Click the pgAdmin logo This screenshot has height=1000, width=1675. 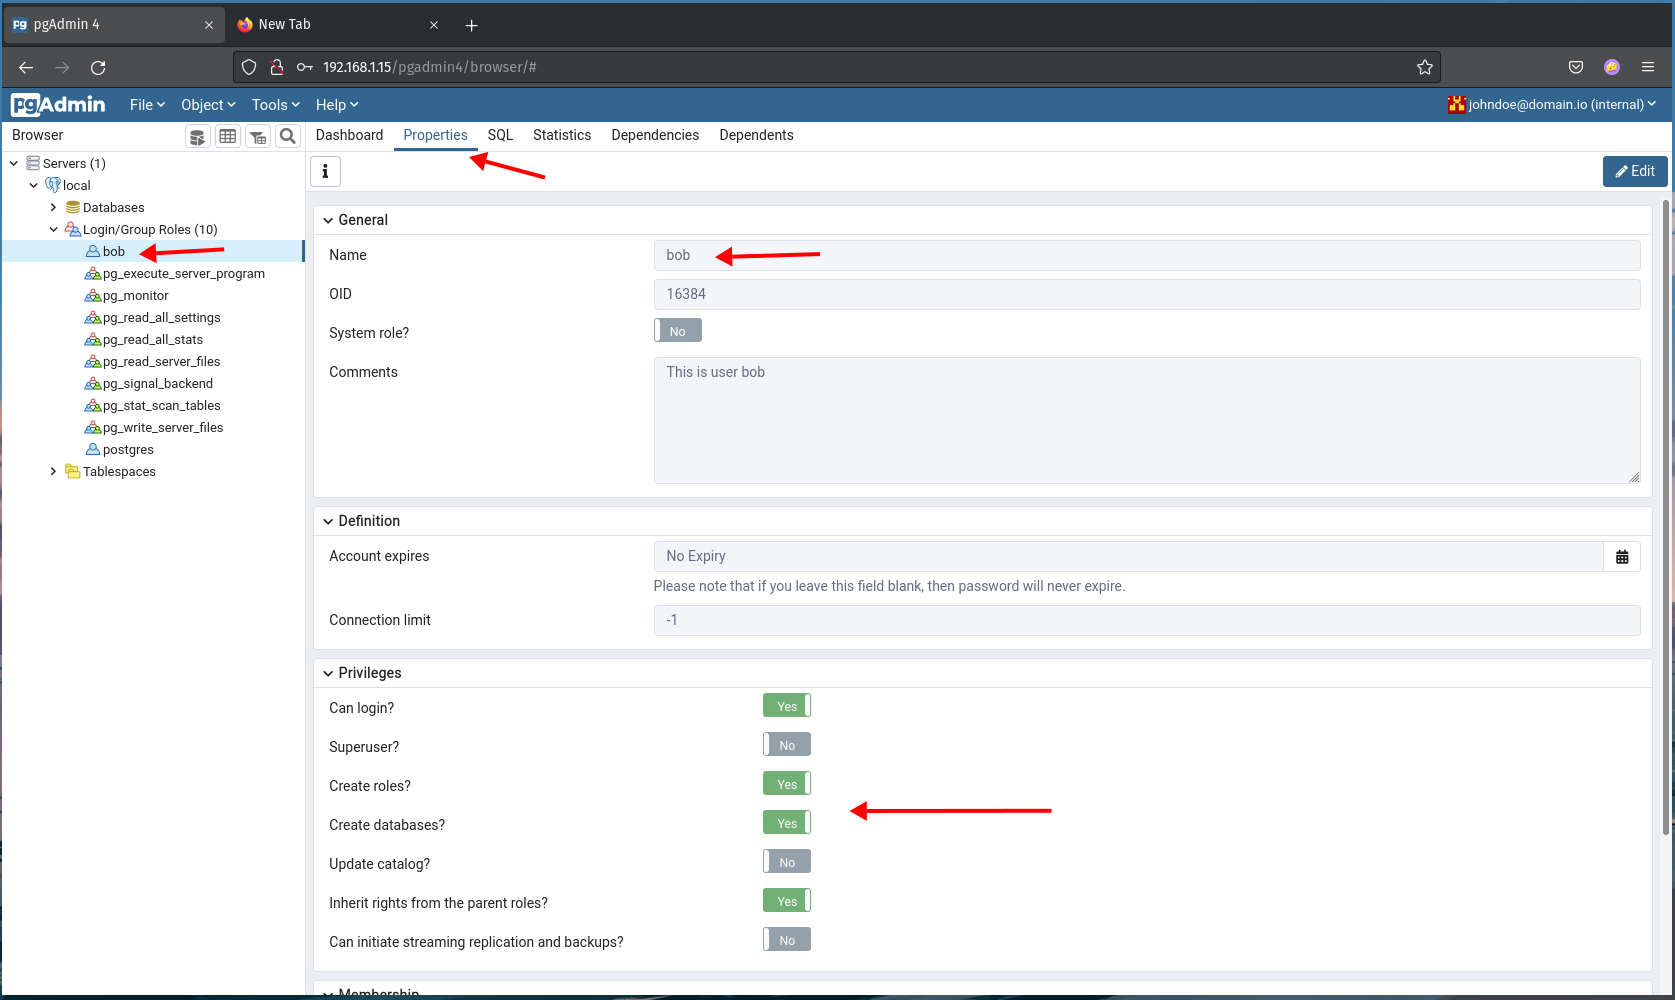tap(58, 104)
